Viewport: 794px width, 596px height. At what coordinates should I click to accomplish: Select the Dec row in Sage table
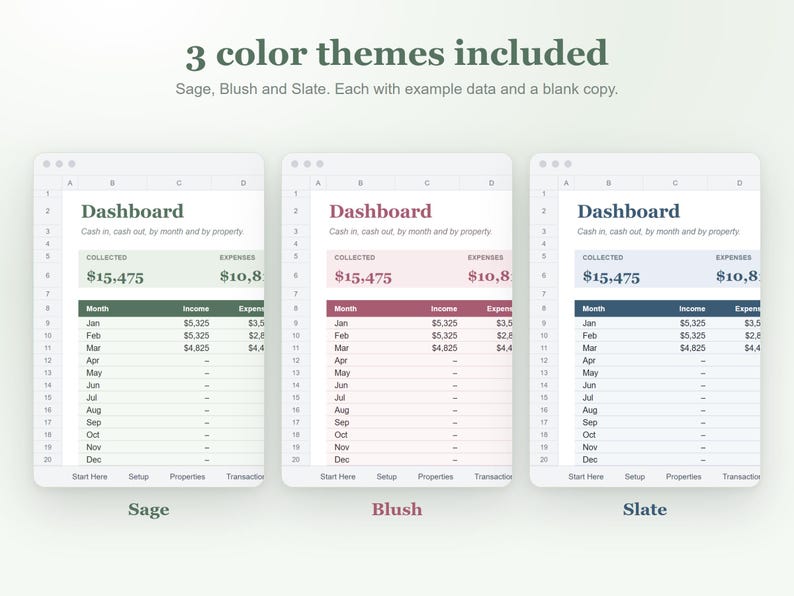tap(171, 460)
